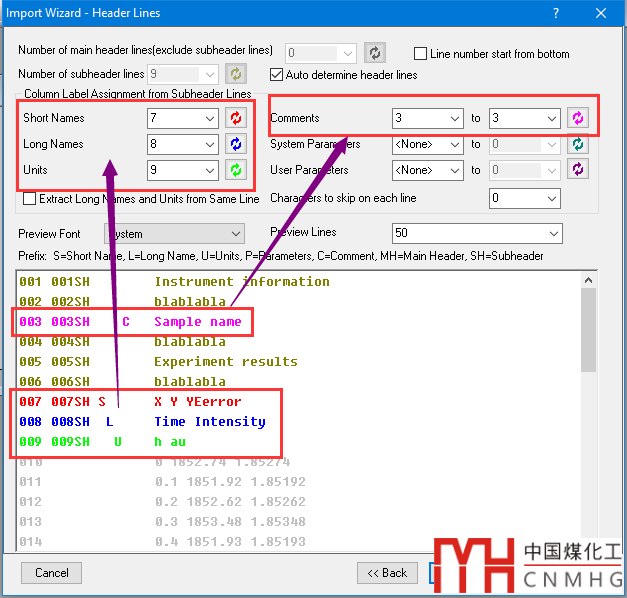Click the magenta refresh icon beside Comments
627x598 pixels.
578,118
